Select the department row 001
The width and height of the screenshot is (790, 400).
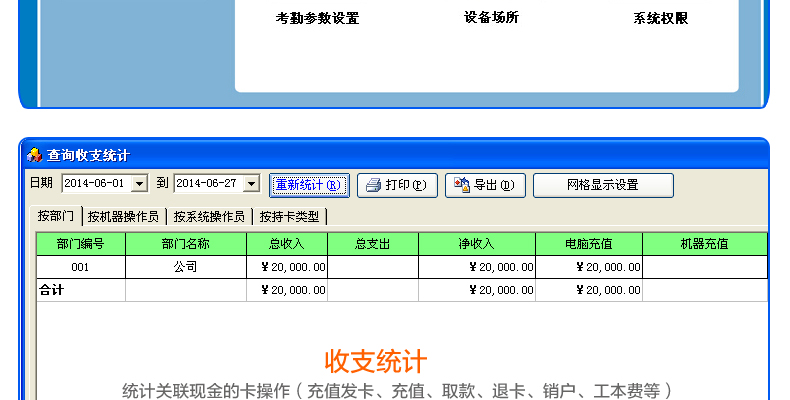[80, 267]
